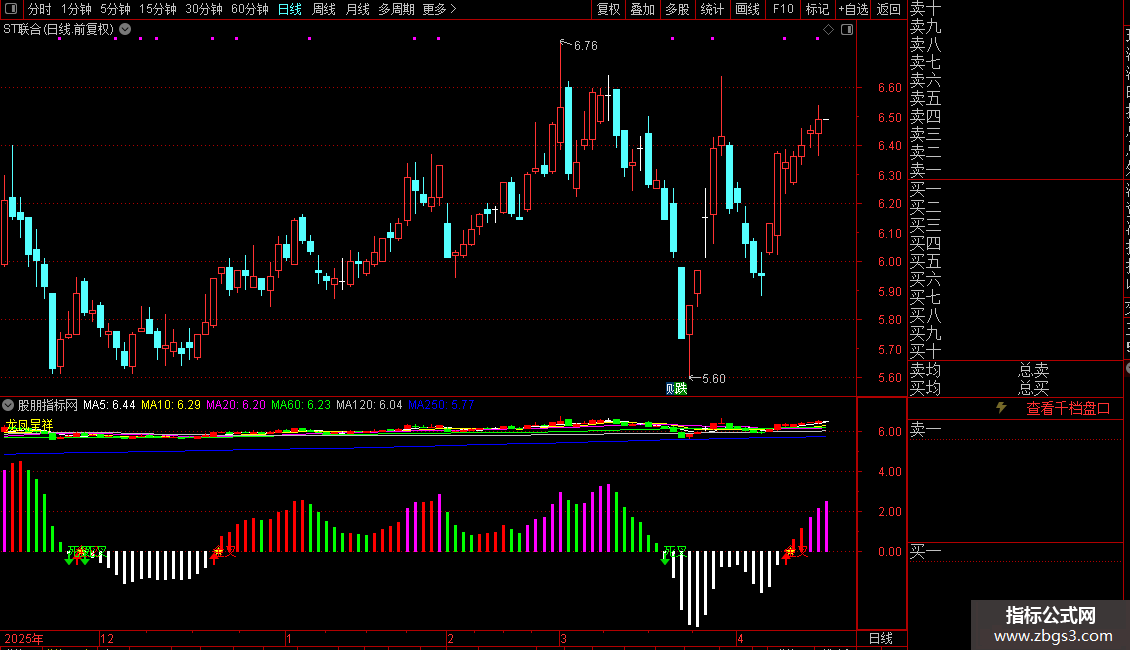This screenshot has height=650, width=1130.
Task: Click the 买均 average buy label
Action: [x=925, y=388]
